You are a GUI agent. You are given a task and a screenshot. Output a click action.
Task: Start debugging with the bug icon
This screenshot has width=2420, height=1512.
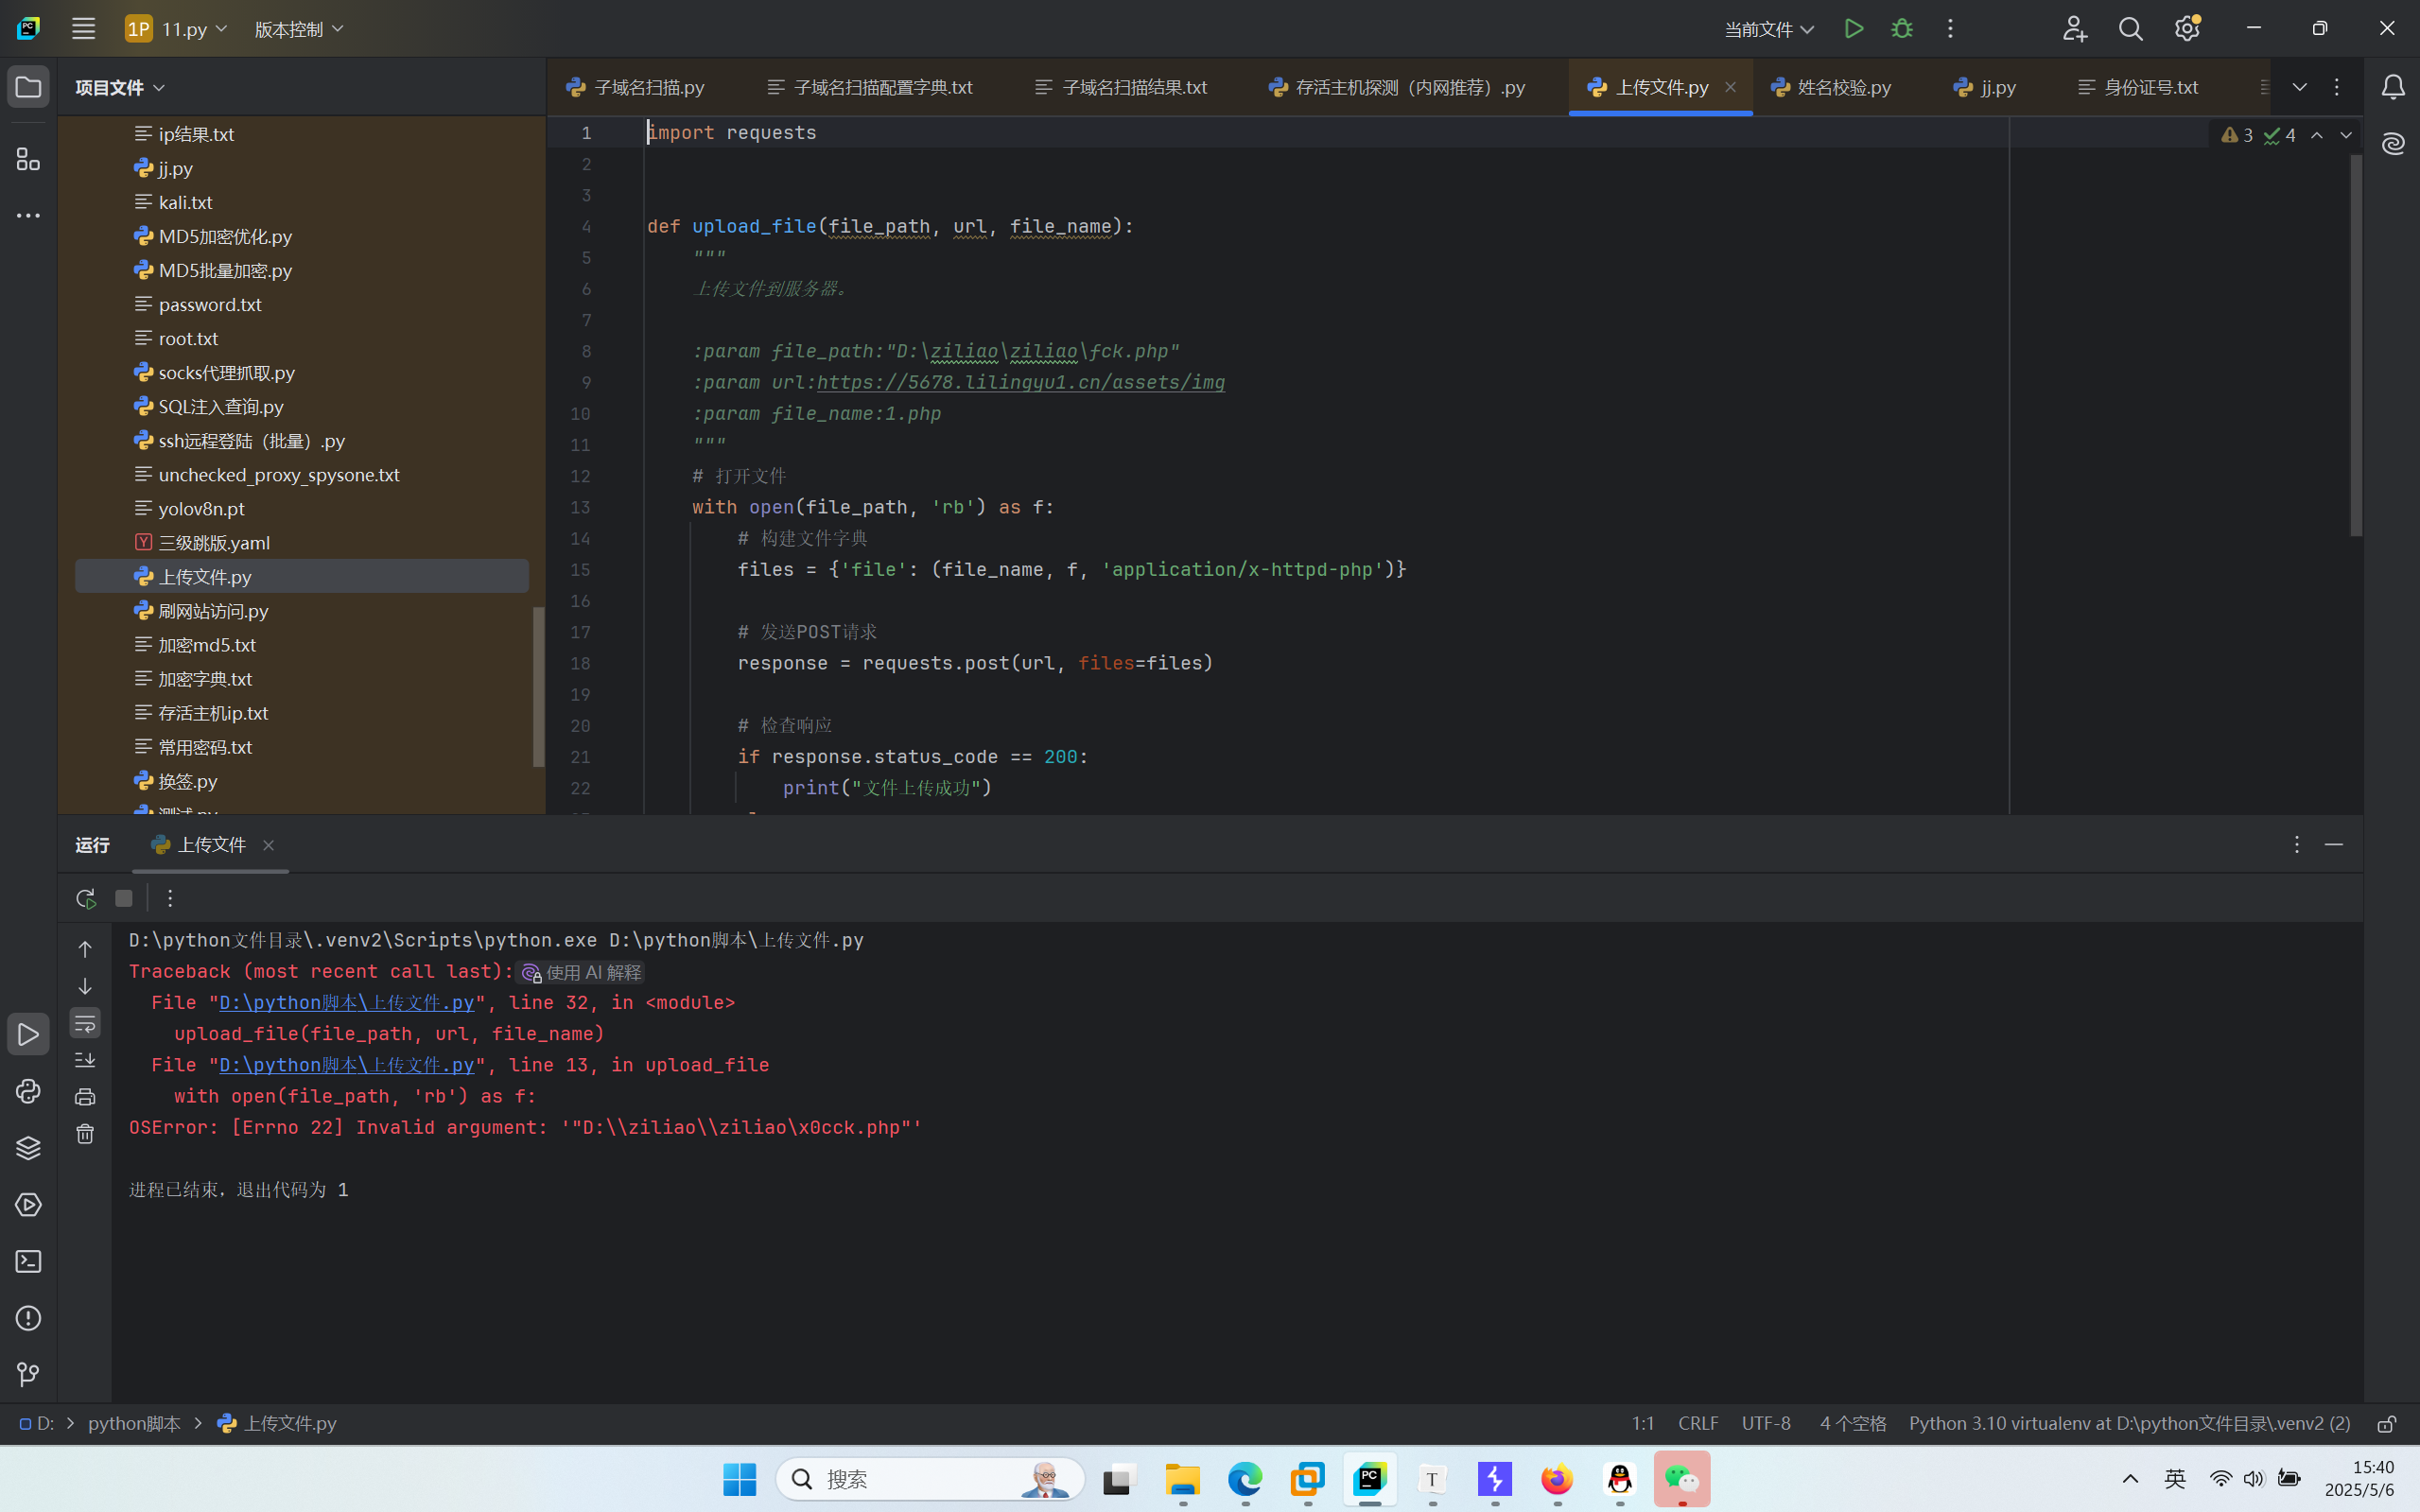[1901, 29]
